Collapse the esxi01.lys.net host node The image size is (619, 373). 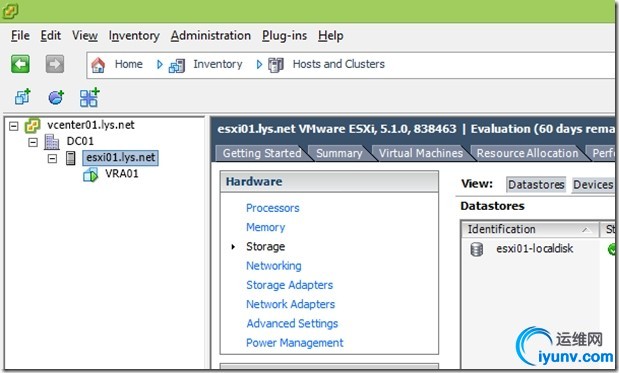tap(52, 158)
